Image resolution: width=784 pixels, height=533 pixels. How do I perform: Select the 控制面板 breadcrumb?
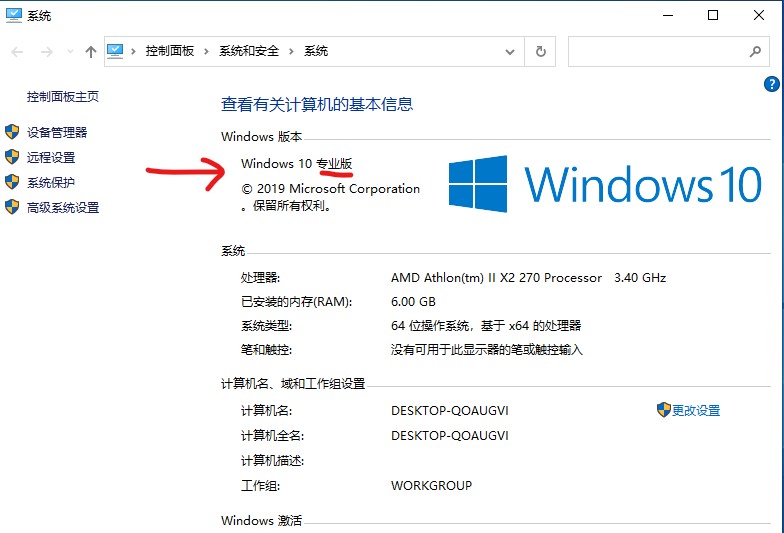click(x=170, y=51)
